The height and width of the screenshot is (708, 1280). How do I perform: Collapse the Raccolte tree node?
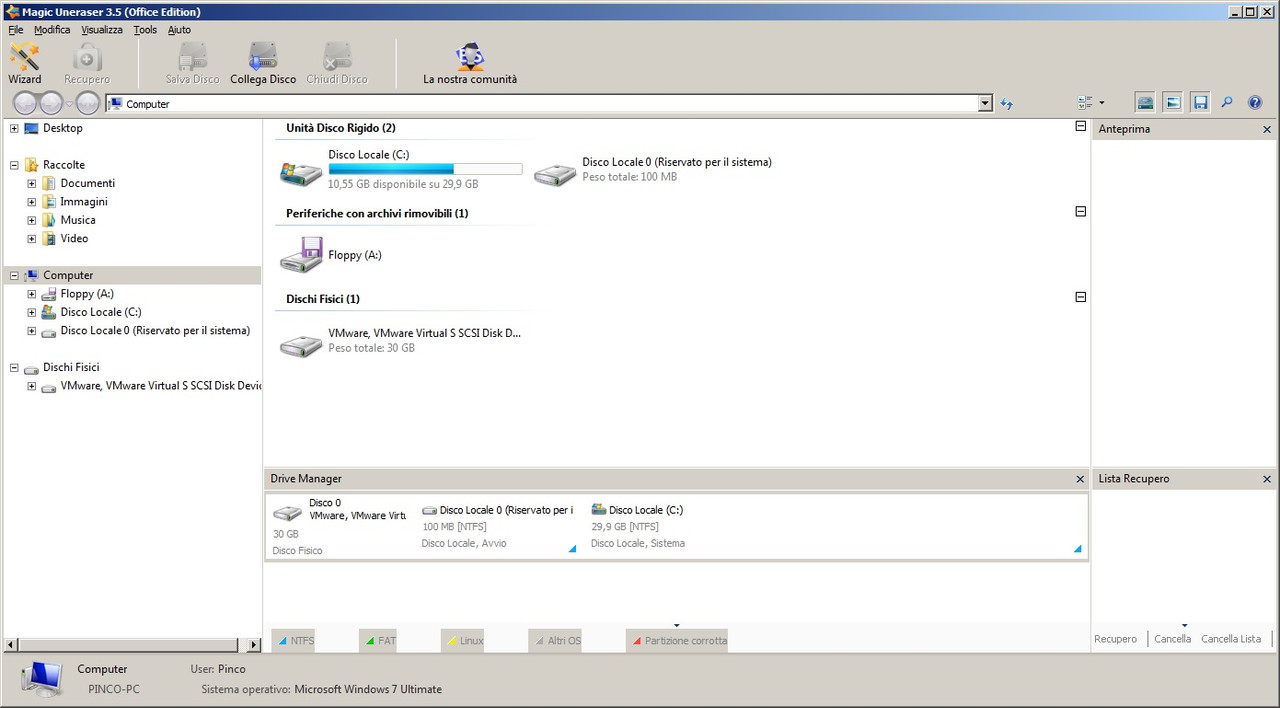click(14, 165)
